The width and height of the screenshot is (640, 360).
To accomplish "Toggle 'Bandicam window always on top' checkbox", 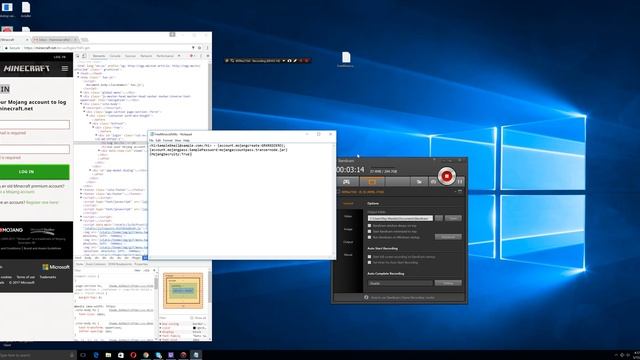I will click(x=370, y=226).
